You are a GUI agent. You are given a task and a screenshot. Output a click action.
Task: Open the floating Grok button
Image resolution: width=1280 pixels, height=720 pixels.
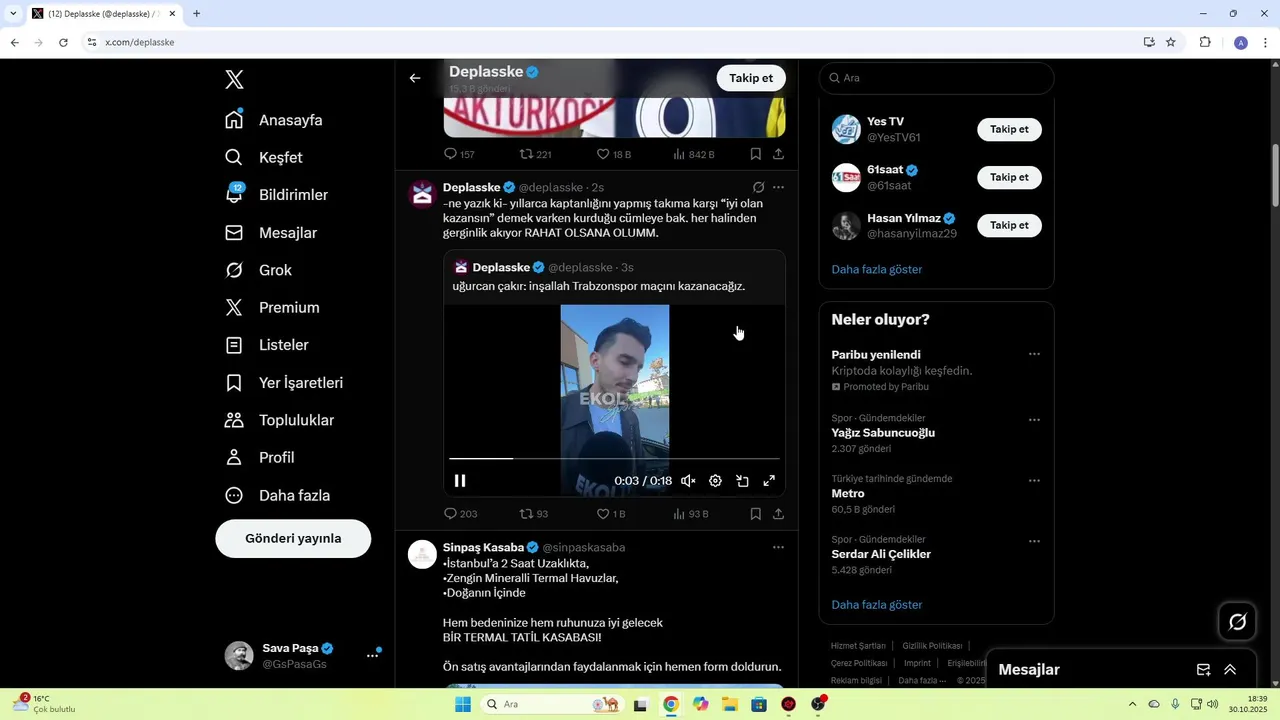(x=1237, y=622)
